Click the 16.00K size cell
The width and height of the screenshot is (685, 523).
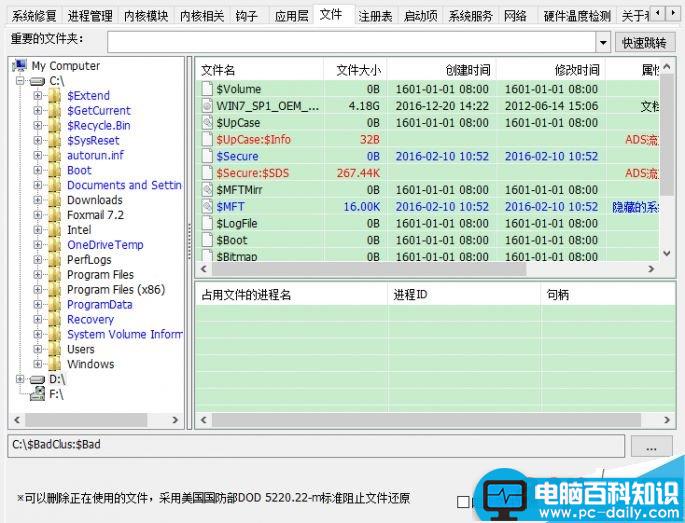361,207
